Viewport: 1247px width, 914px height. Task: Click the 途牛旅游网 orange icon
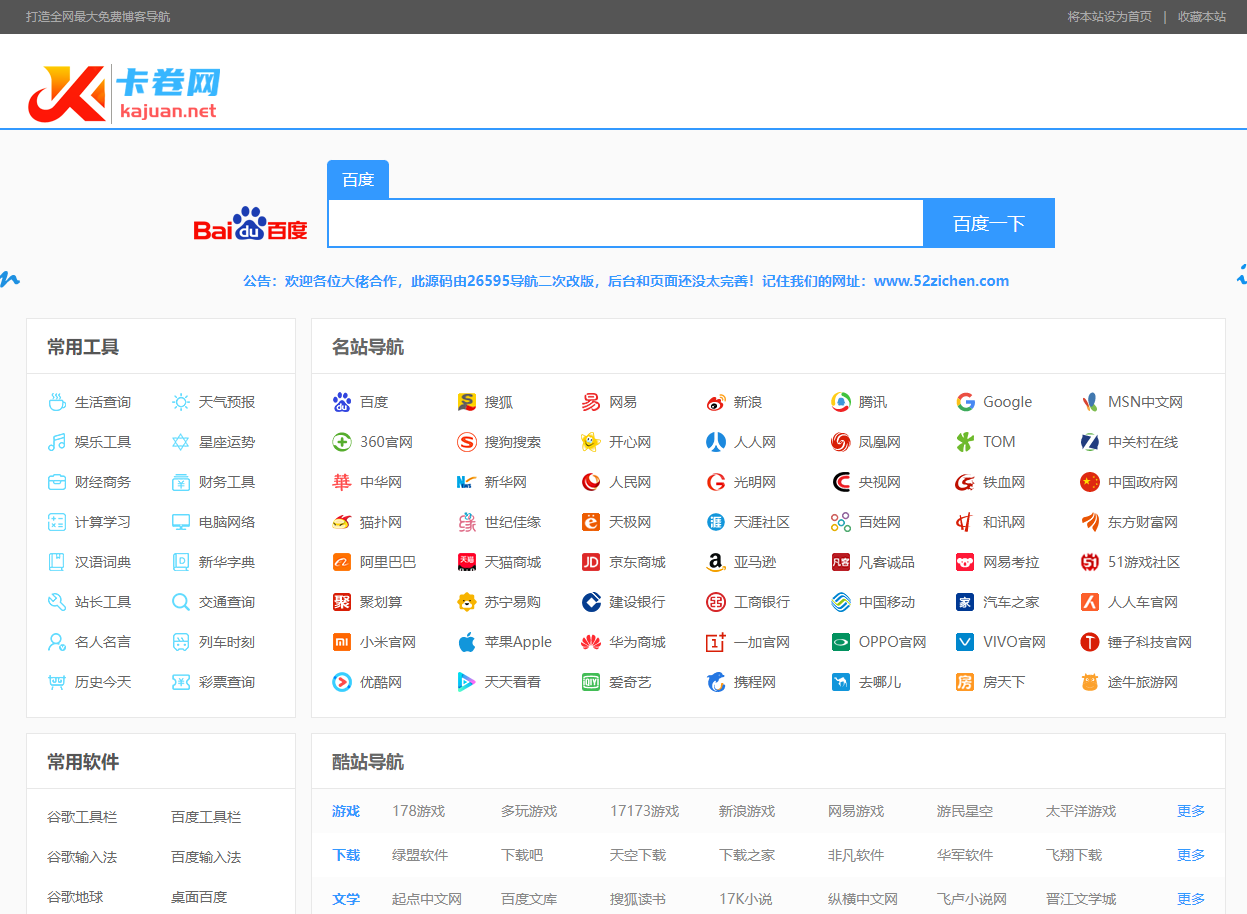coord(1090,682)
